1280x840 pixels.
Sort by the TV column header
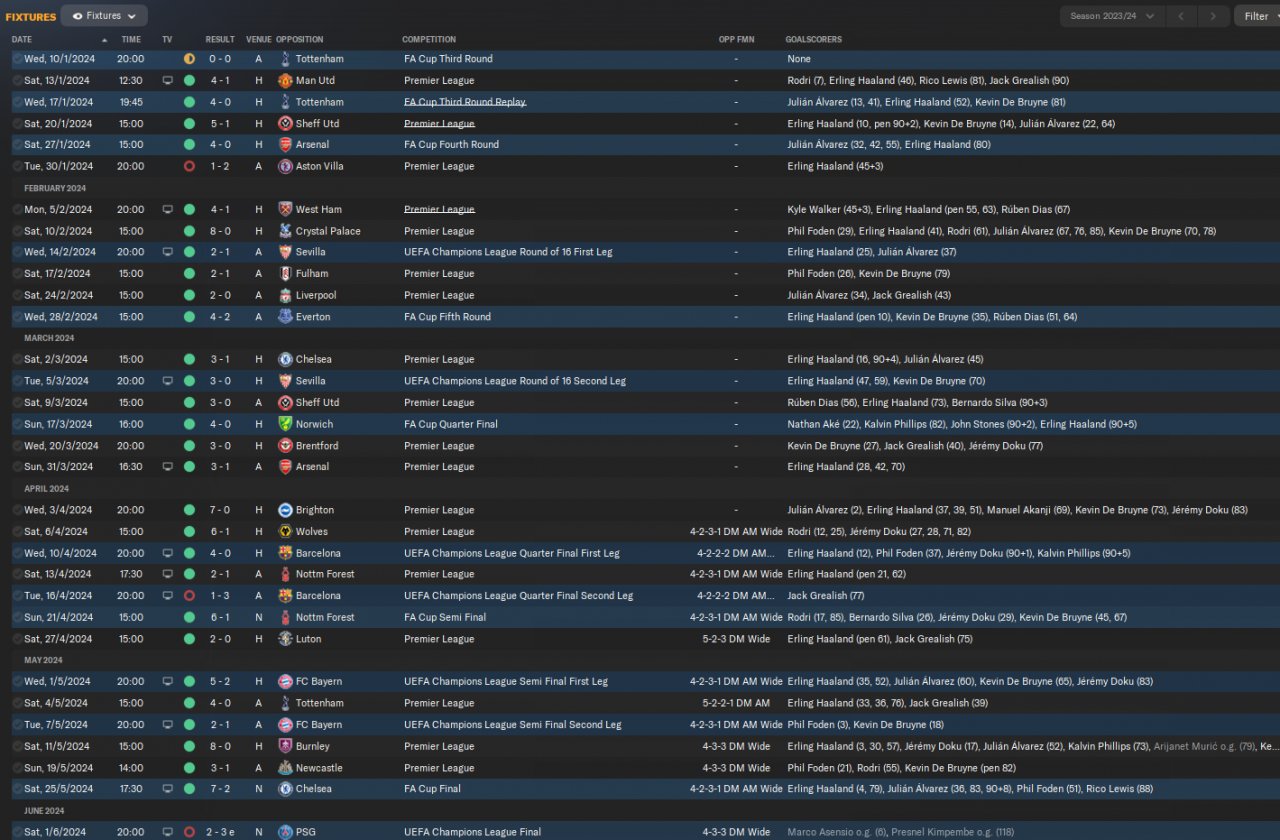tap(167, 40)
